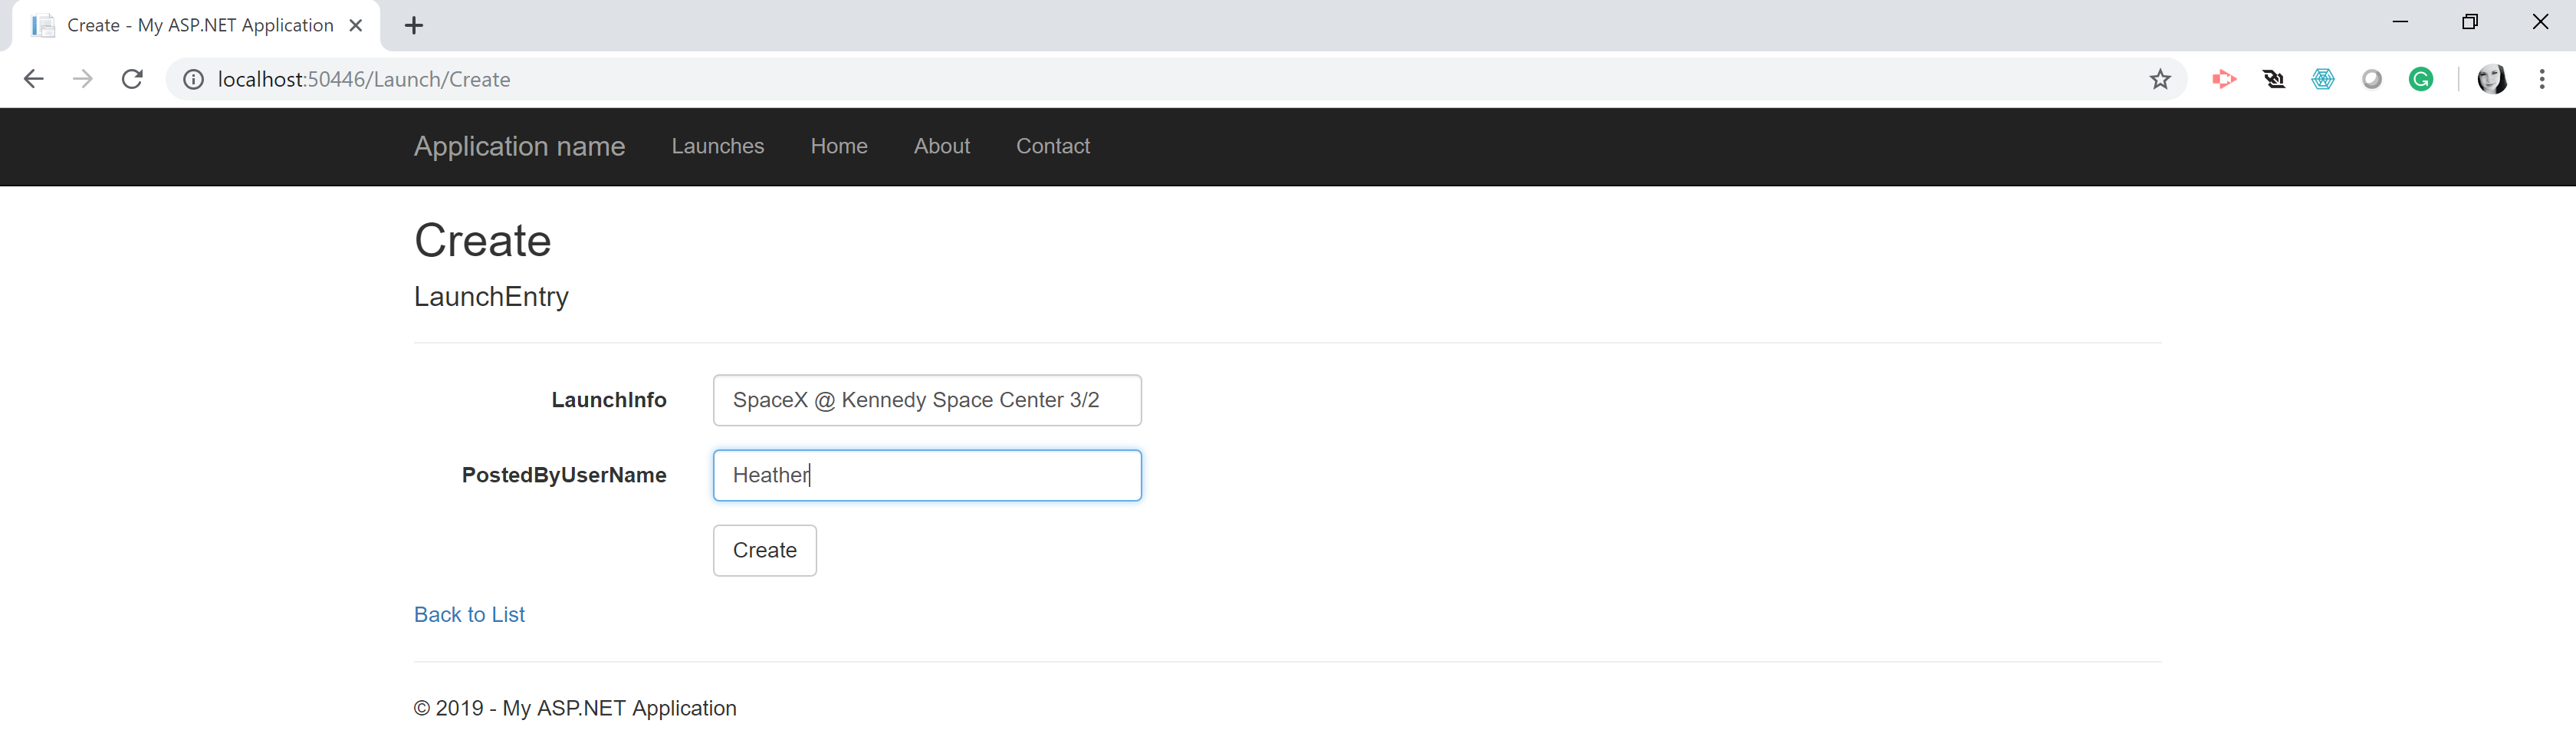The height and width of the screenshot is (750, 2576).
Task: Reload the page with refresh icon
Action: click(x=132, y=79)
